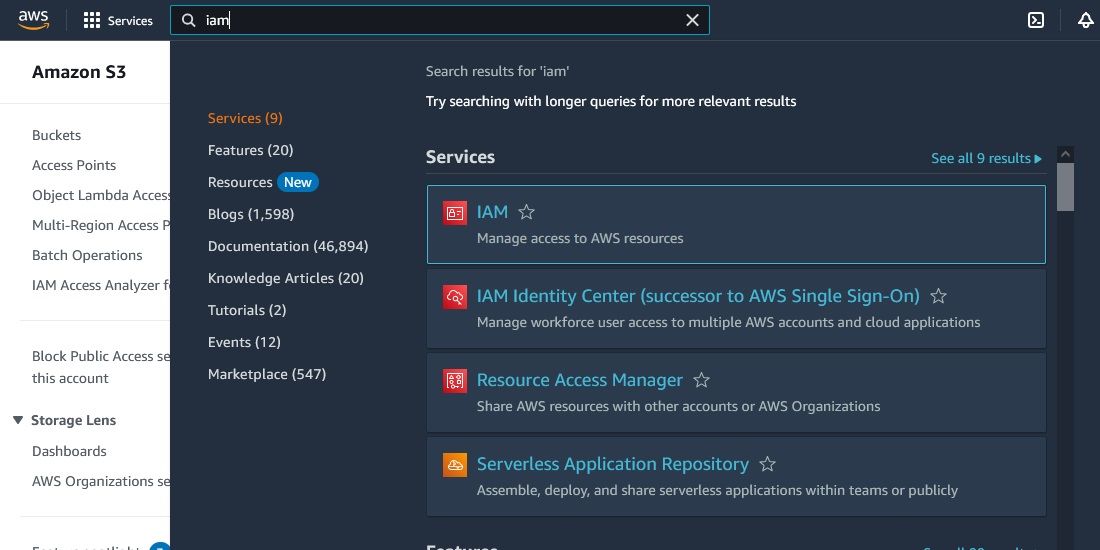Expand See all 9 results

tap(986, 158)
